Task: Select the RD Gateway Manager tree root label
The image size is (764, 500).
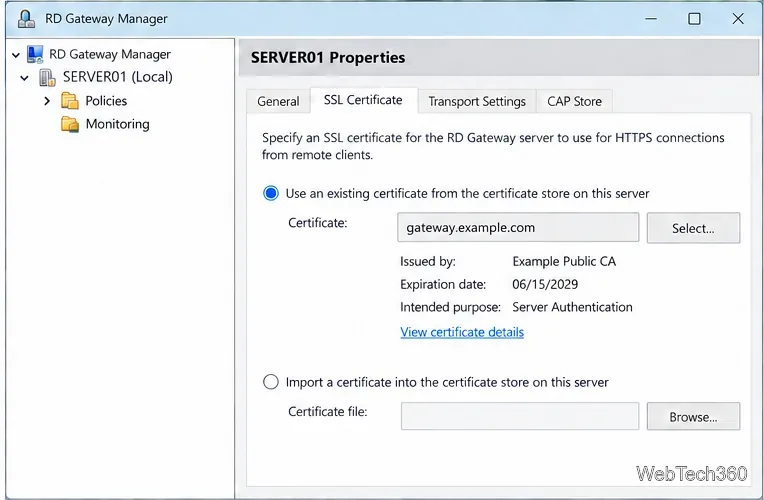Action: (x=110, y=54)
